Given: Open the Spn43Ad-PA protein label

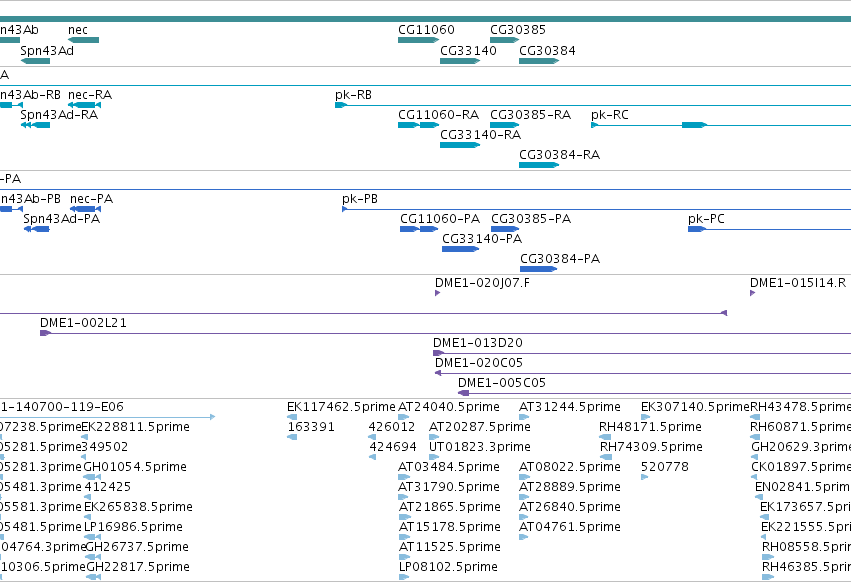Looking at the screenshot, I should tap(62, 219).
